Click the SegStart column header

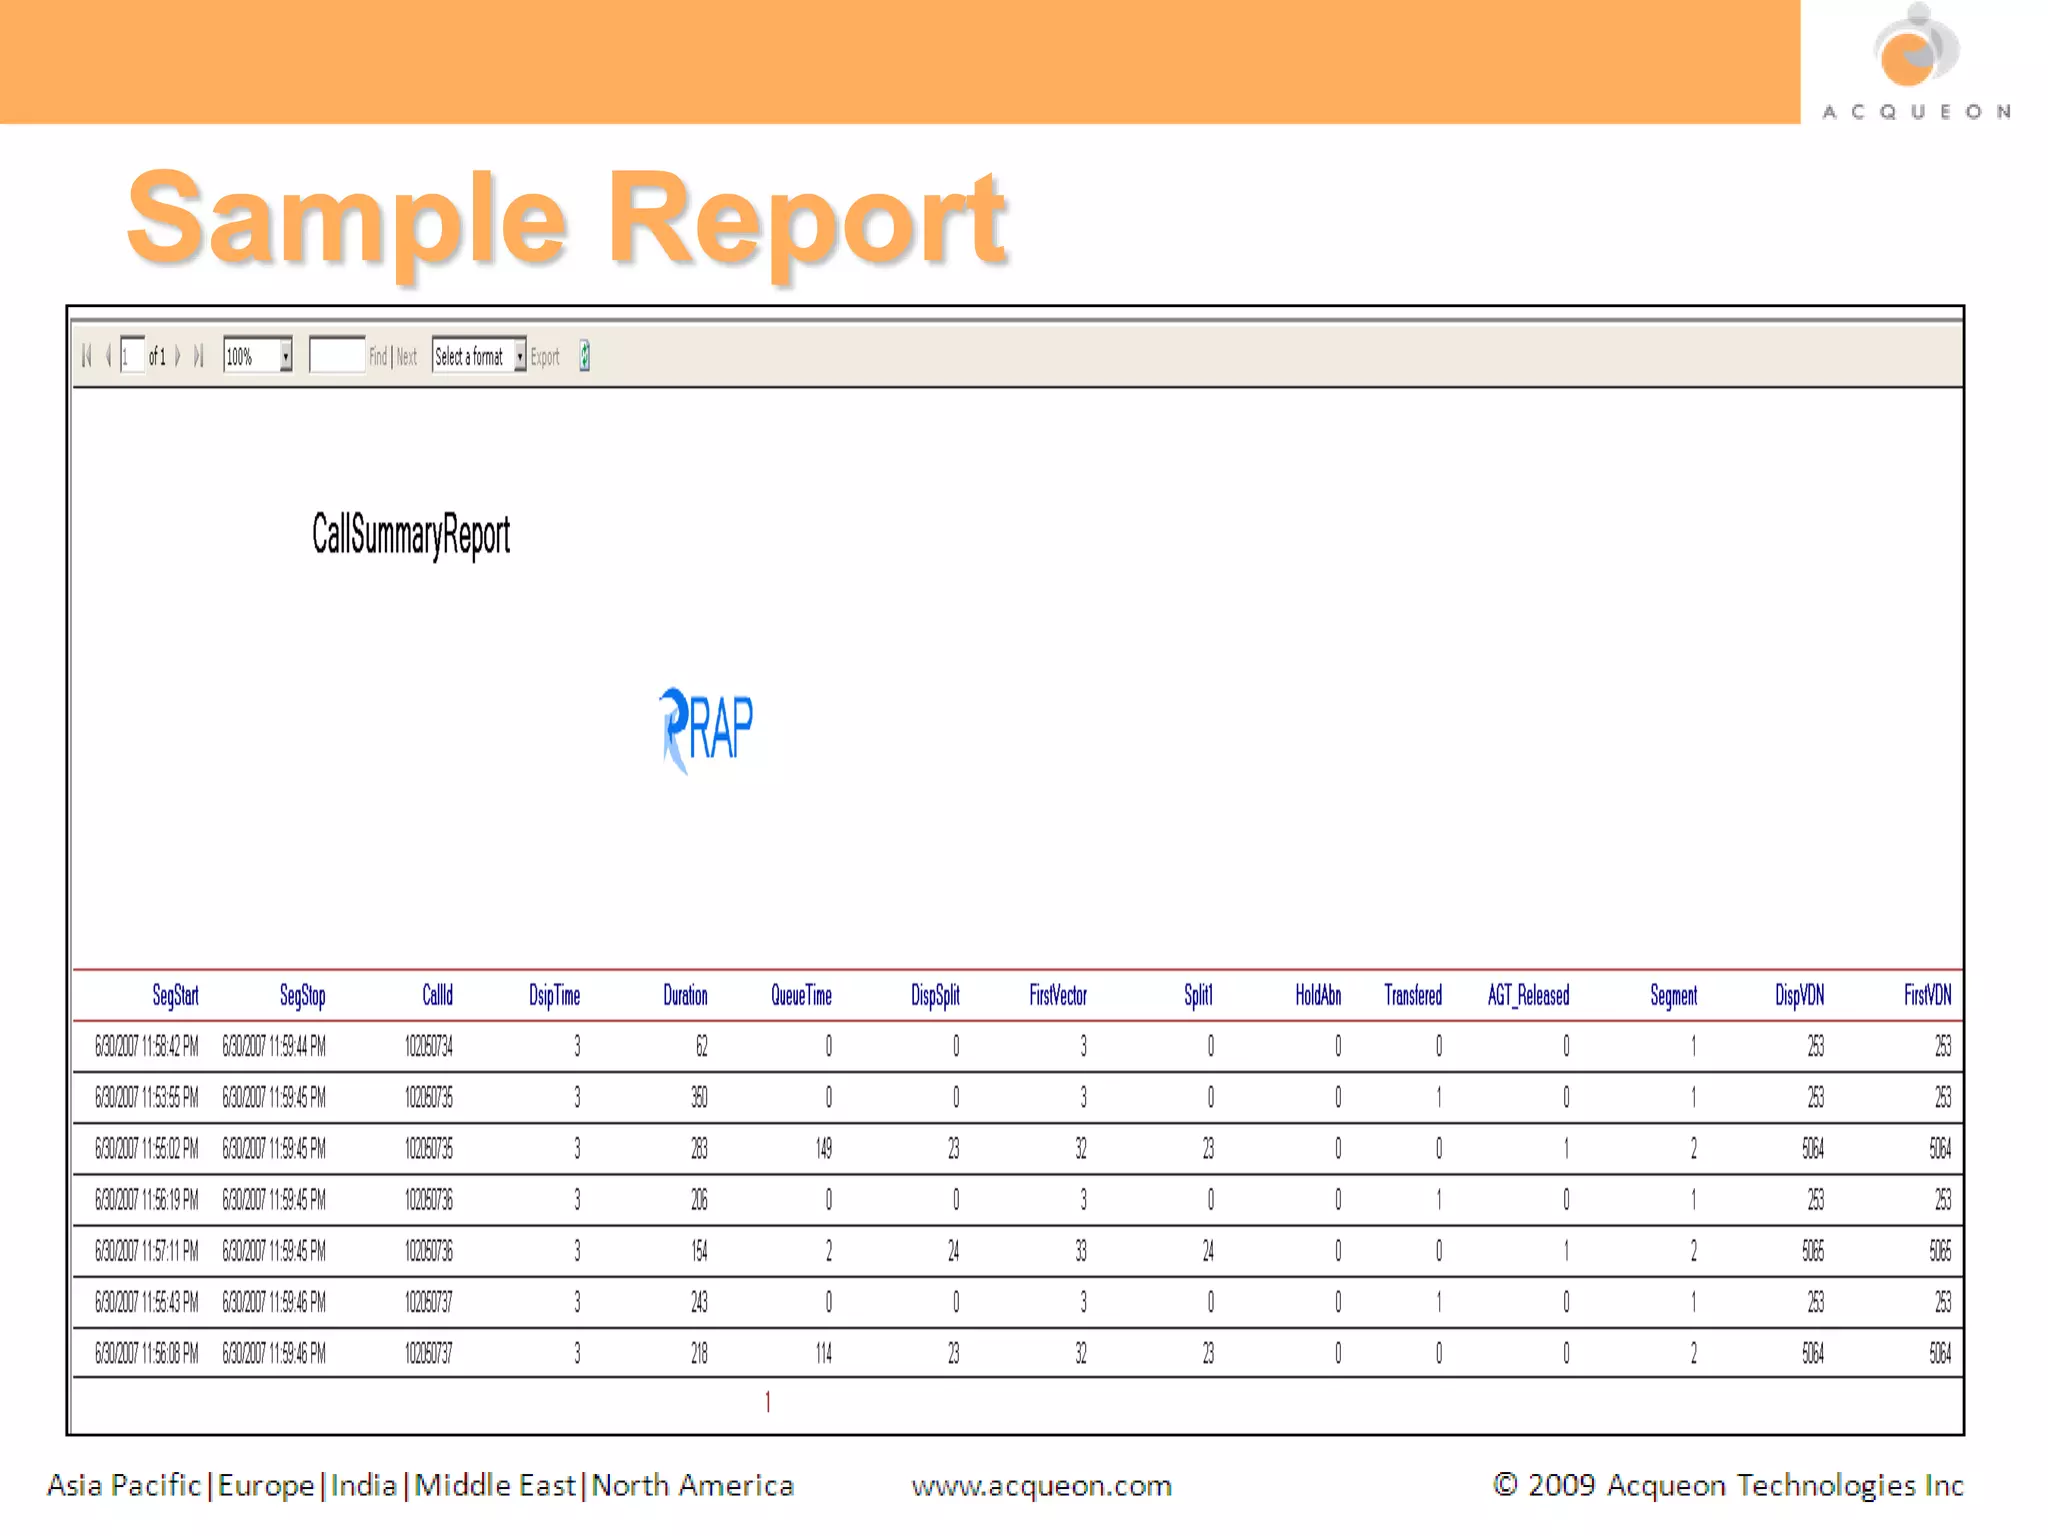click(175, 995)
